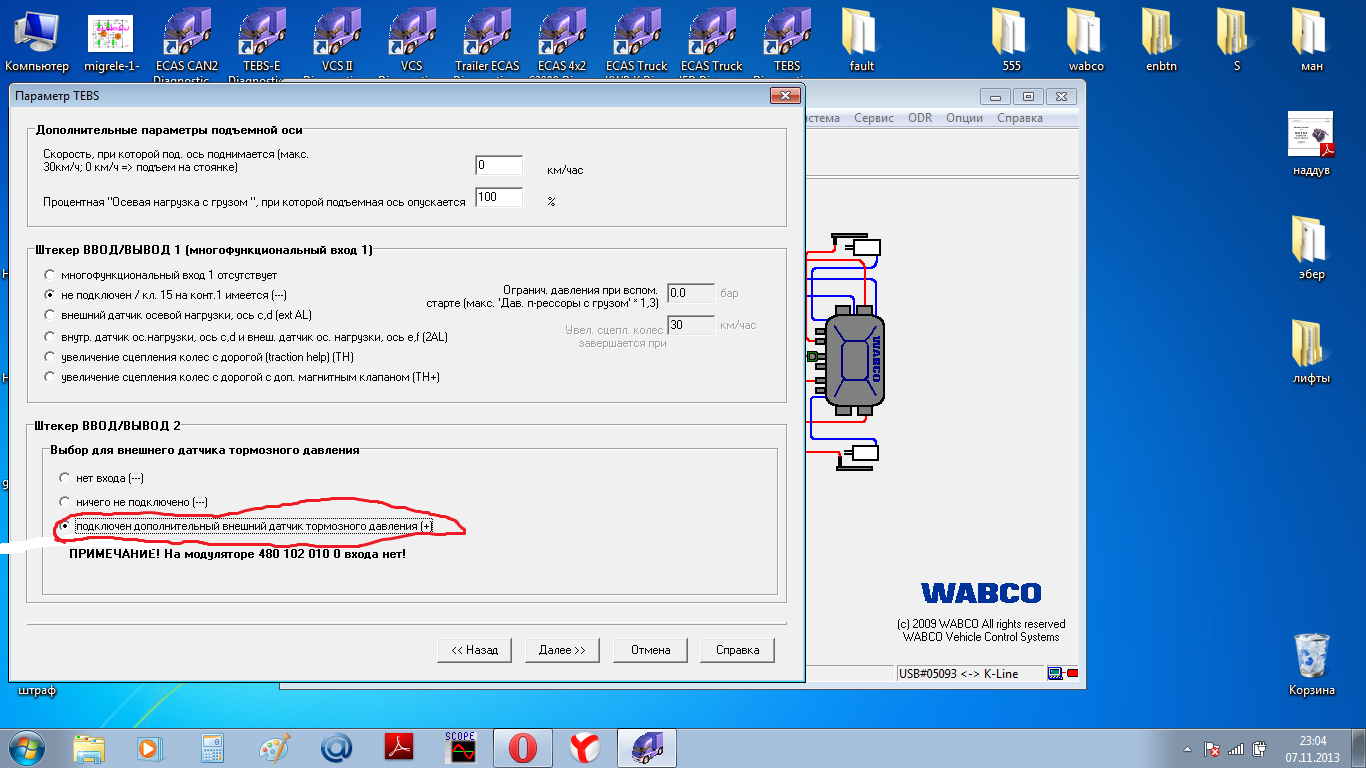Open the 555 desktop folder

point(1011,42)
